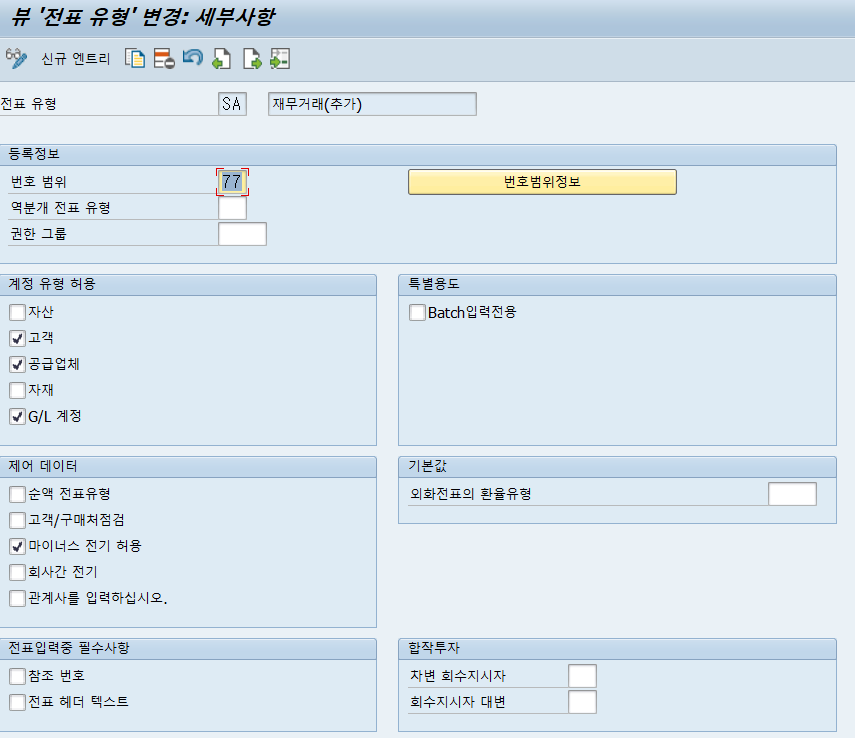Click the 회수지시자 대변 input field
The width and height of the screenshot is (855, 738).
click(582, 701)
